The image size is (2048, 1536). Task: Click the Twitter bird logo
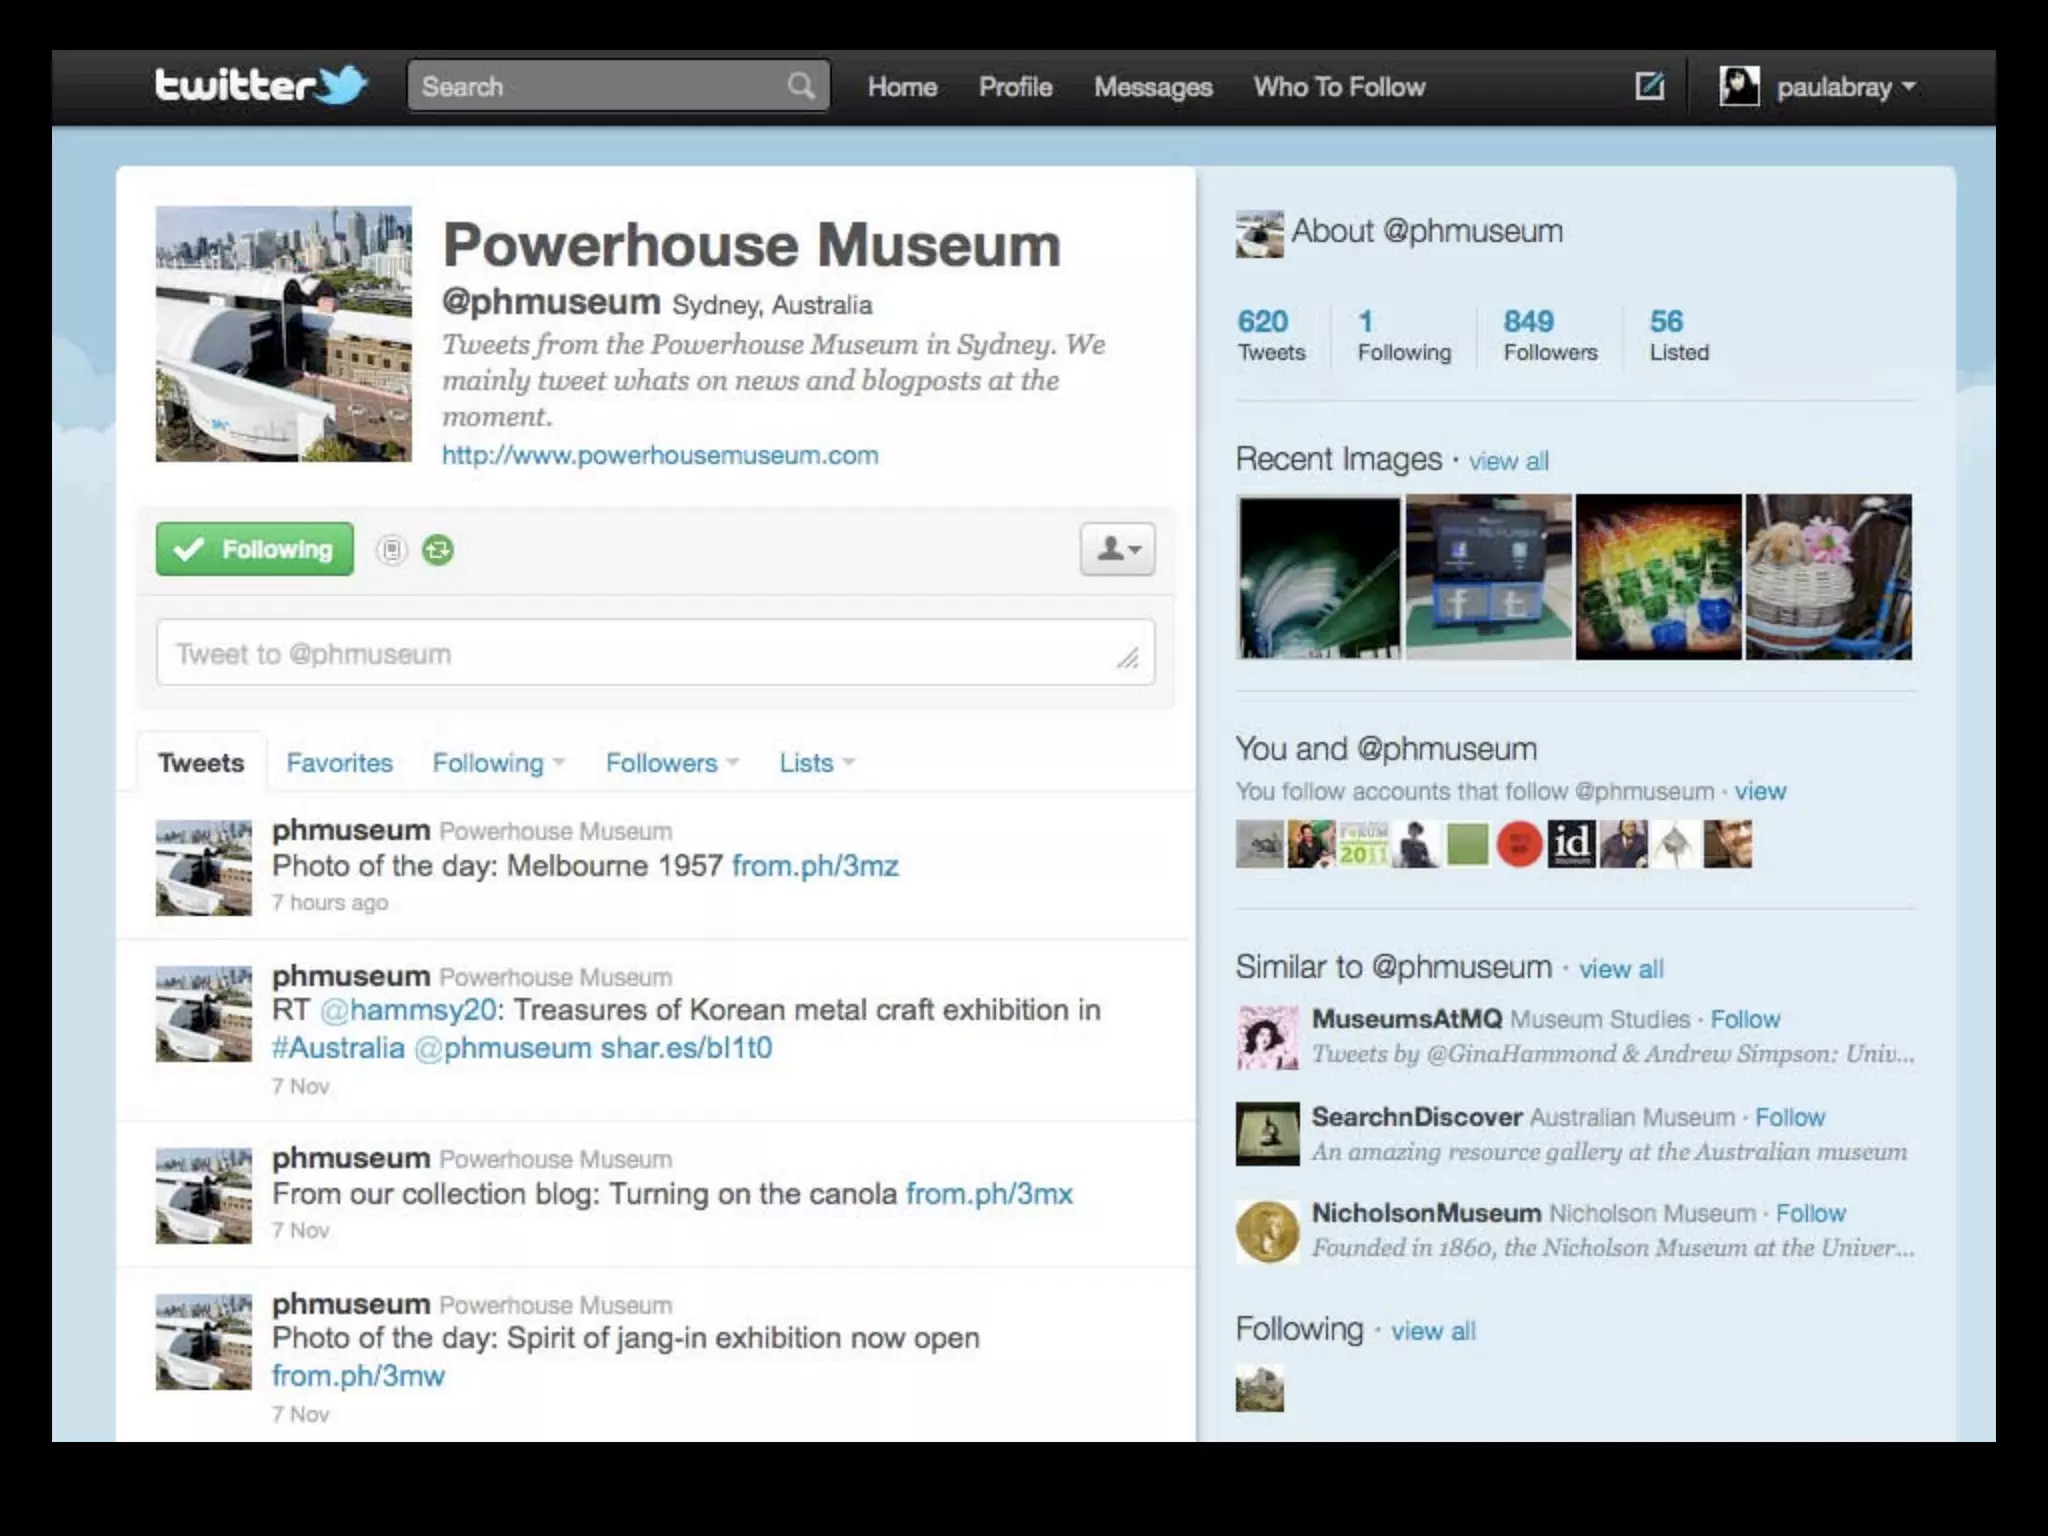tap(341, 85)
